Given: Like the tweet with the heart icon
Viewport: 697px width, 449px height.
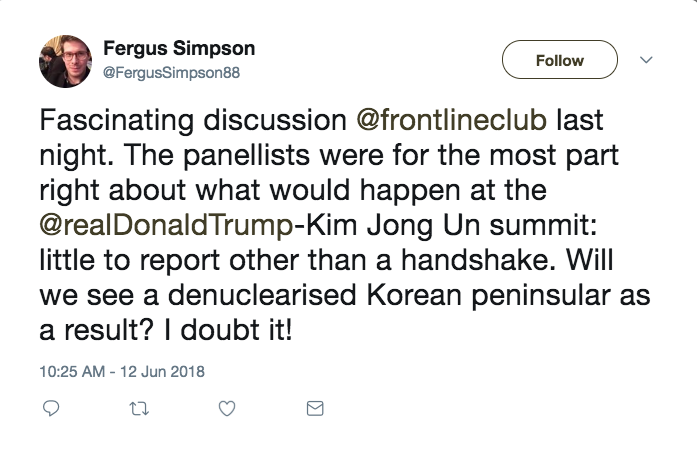Looking at the screenshot, I should click(227, 408).
